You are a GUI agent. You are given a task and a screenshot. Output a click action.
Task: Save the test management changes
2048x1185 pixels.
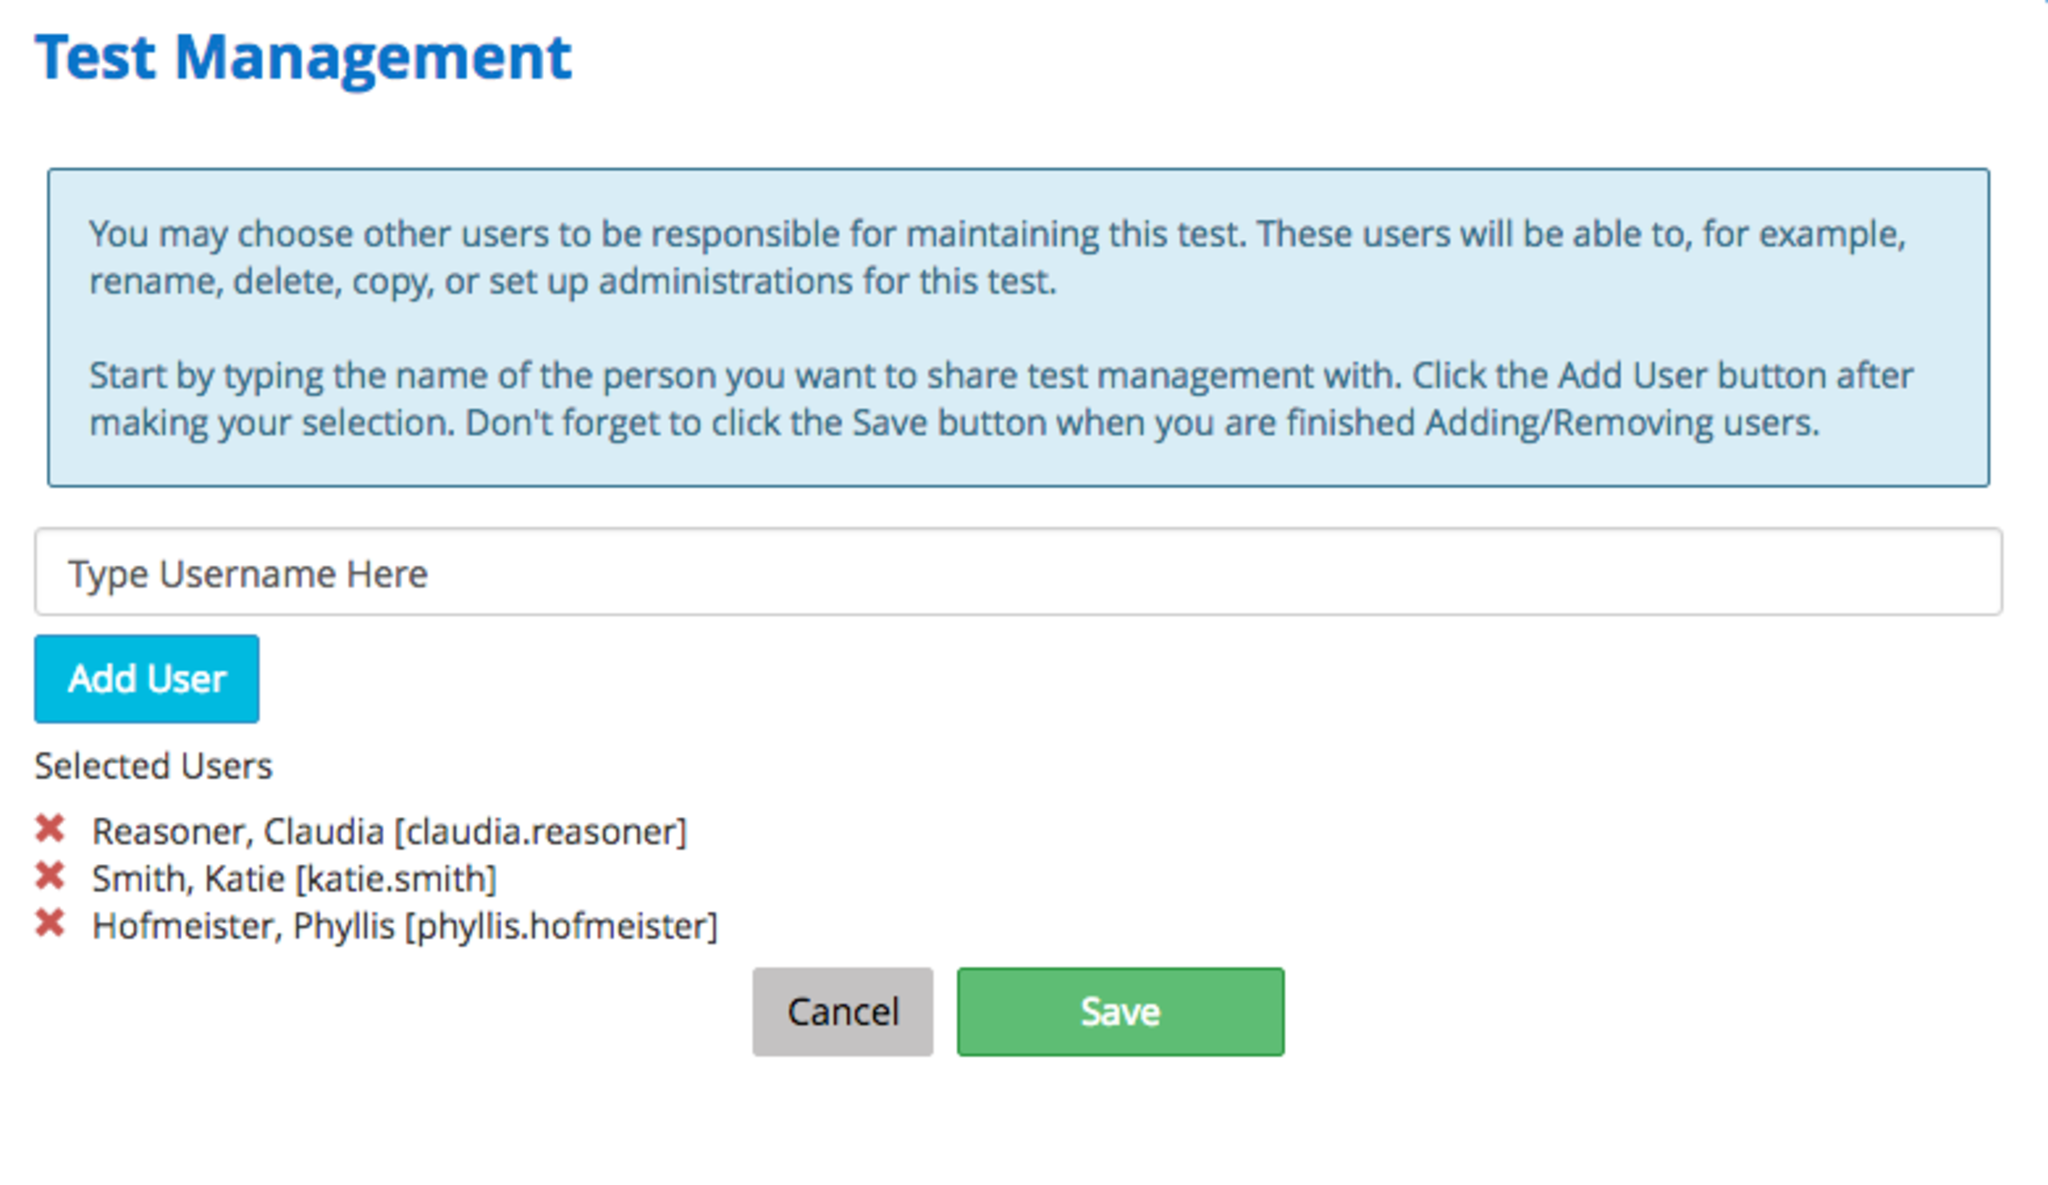pyautogui.click(x=1120, y=1011)
